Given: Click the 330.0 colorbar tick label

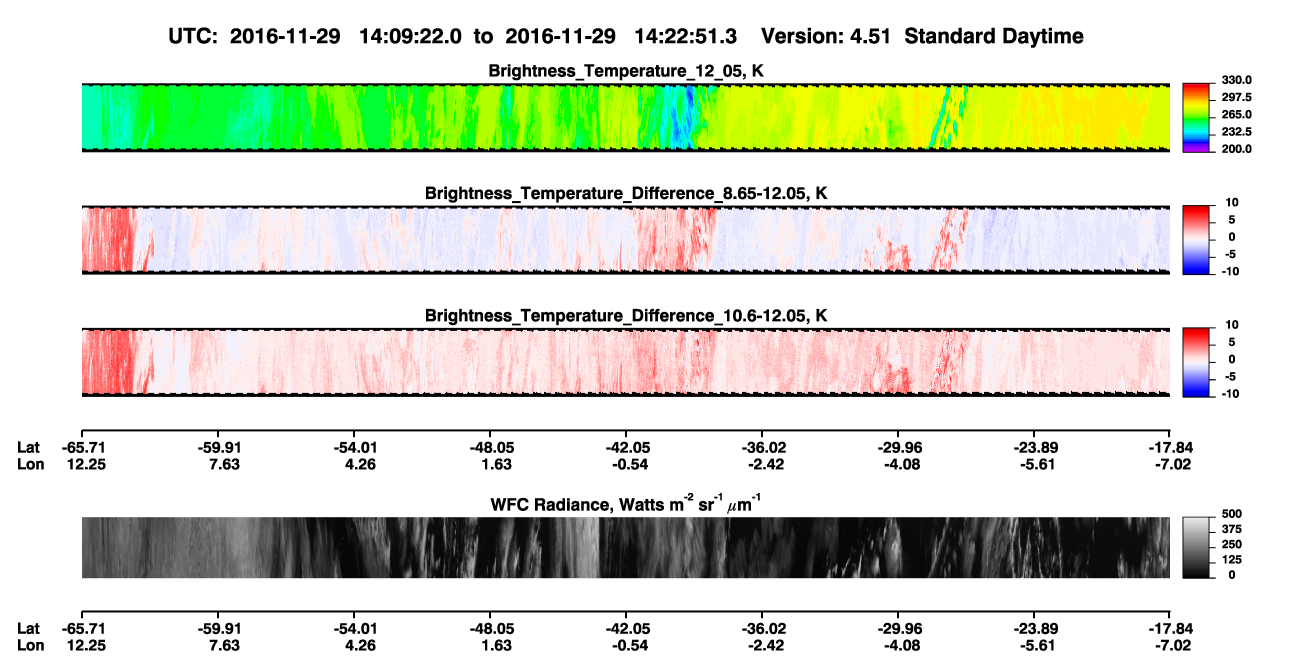Looking at the screenshot, I should [x=1237, y=80].
